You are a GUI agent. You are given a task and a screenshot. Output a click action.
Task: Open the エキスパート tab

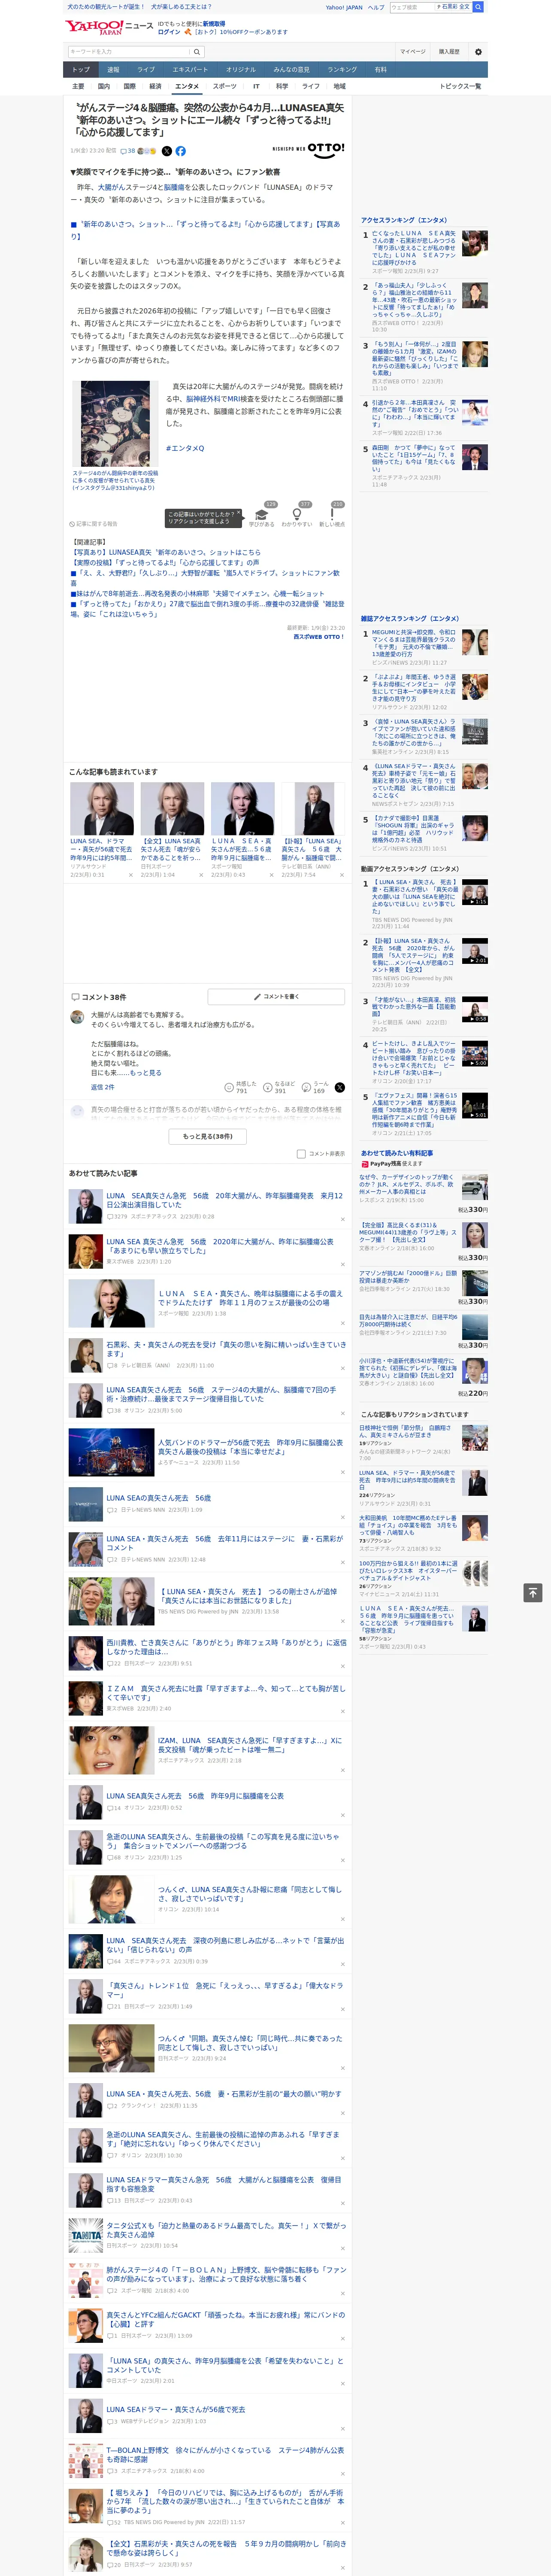click(x=190, y=70)
